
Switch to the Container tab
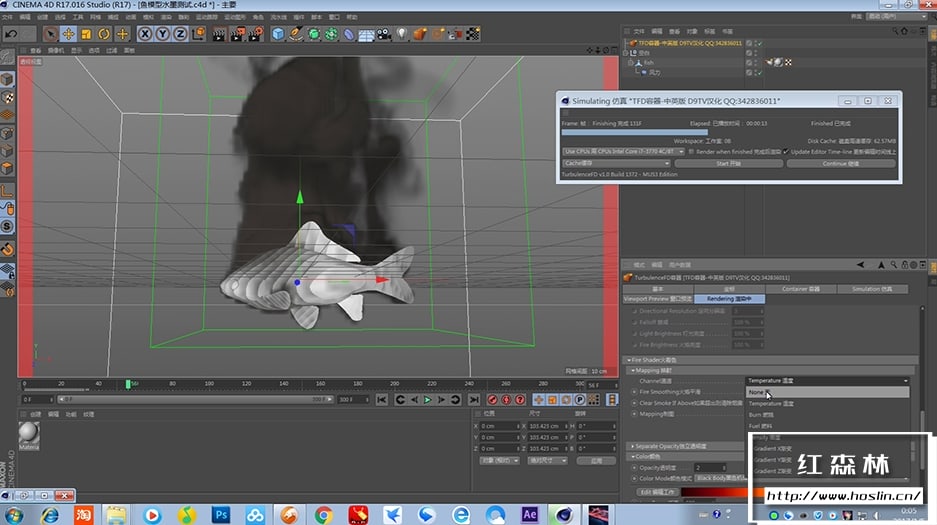[800, 289]
